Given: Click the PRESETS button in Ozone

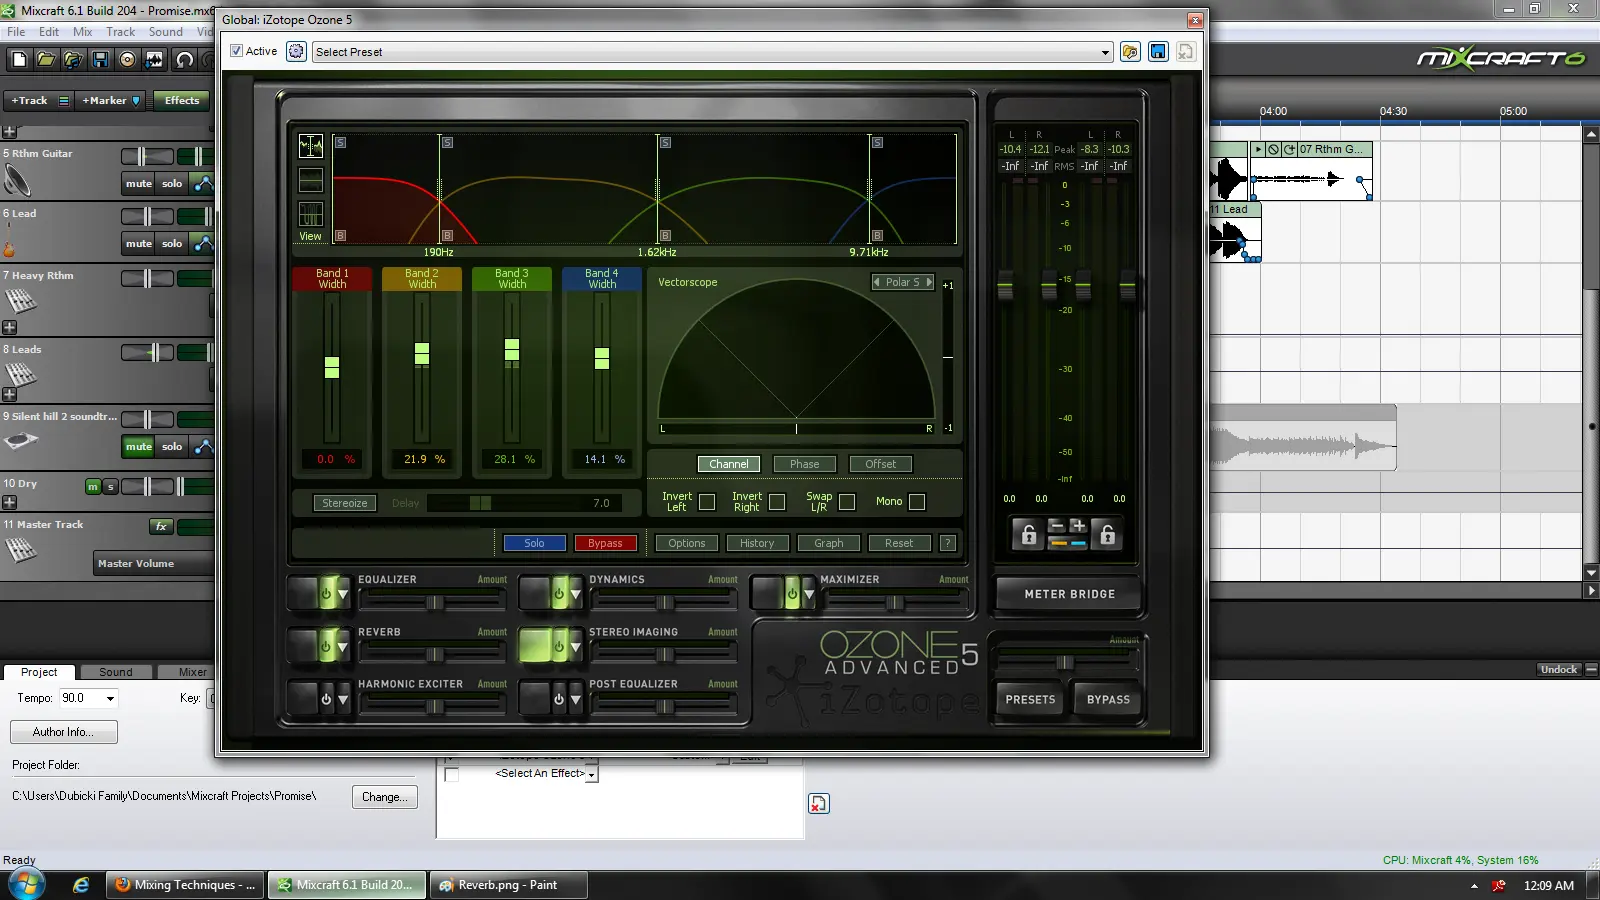Looking at the screenshot, I should click(x=1030, y=700).
